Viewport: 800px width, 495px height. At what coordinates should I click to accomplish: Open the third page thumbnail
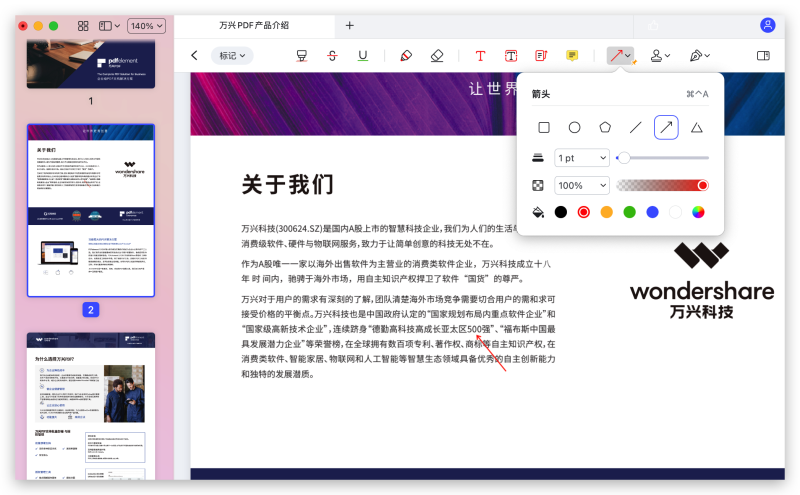pos(91,406)
